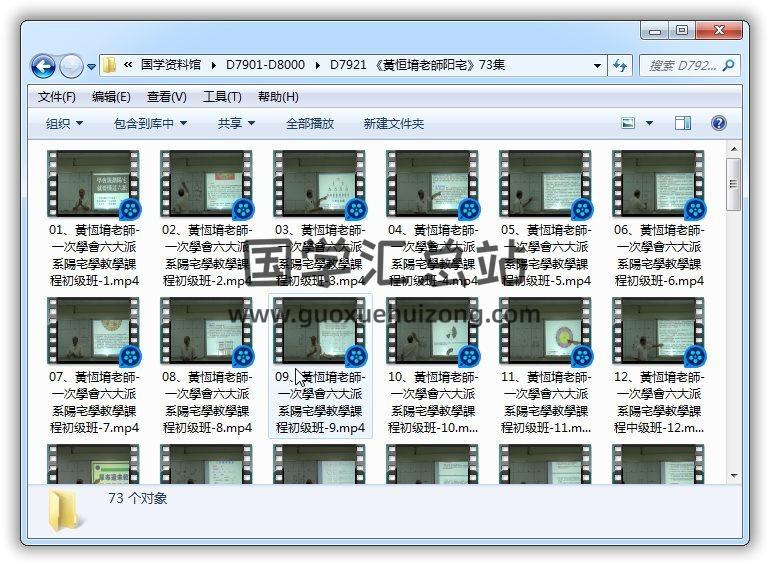This screenshot has width=770, height=566.
Task: Click filename text starting with 08、黃恒堉老師
Action: pos(207,403)
